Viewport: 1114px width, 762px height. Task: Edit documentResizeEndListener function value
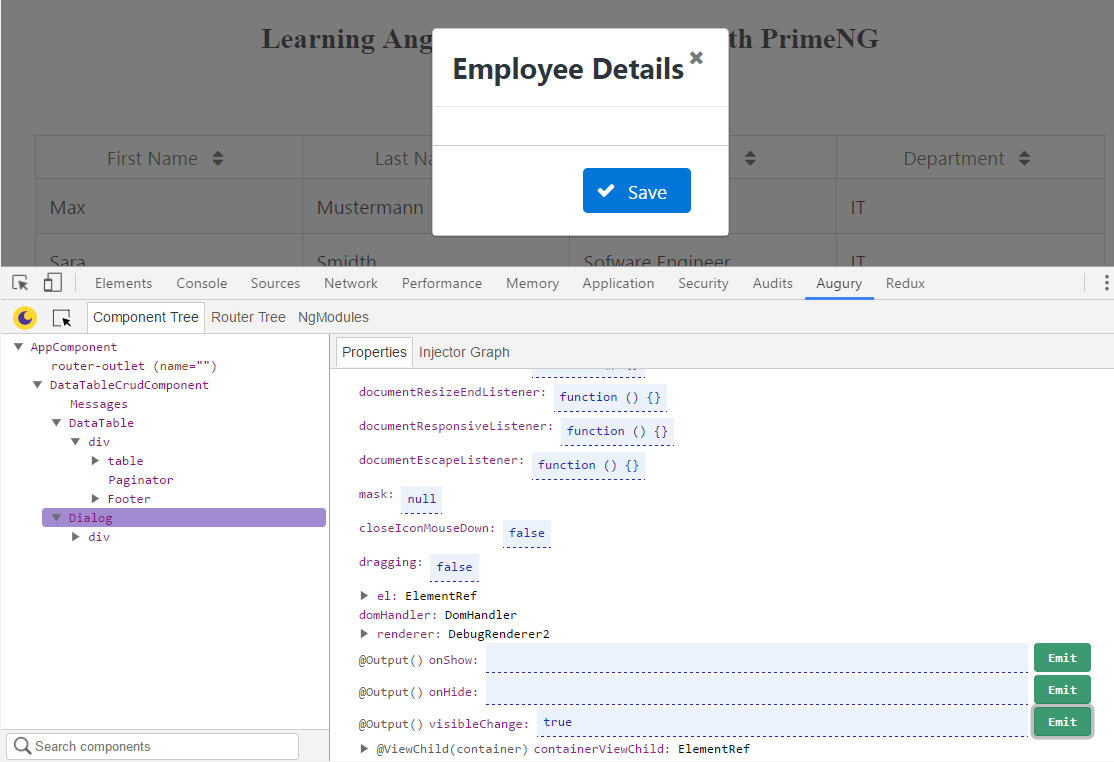[610, 397]
